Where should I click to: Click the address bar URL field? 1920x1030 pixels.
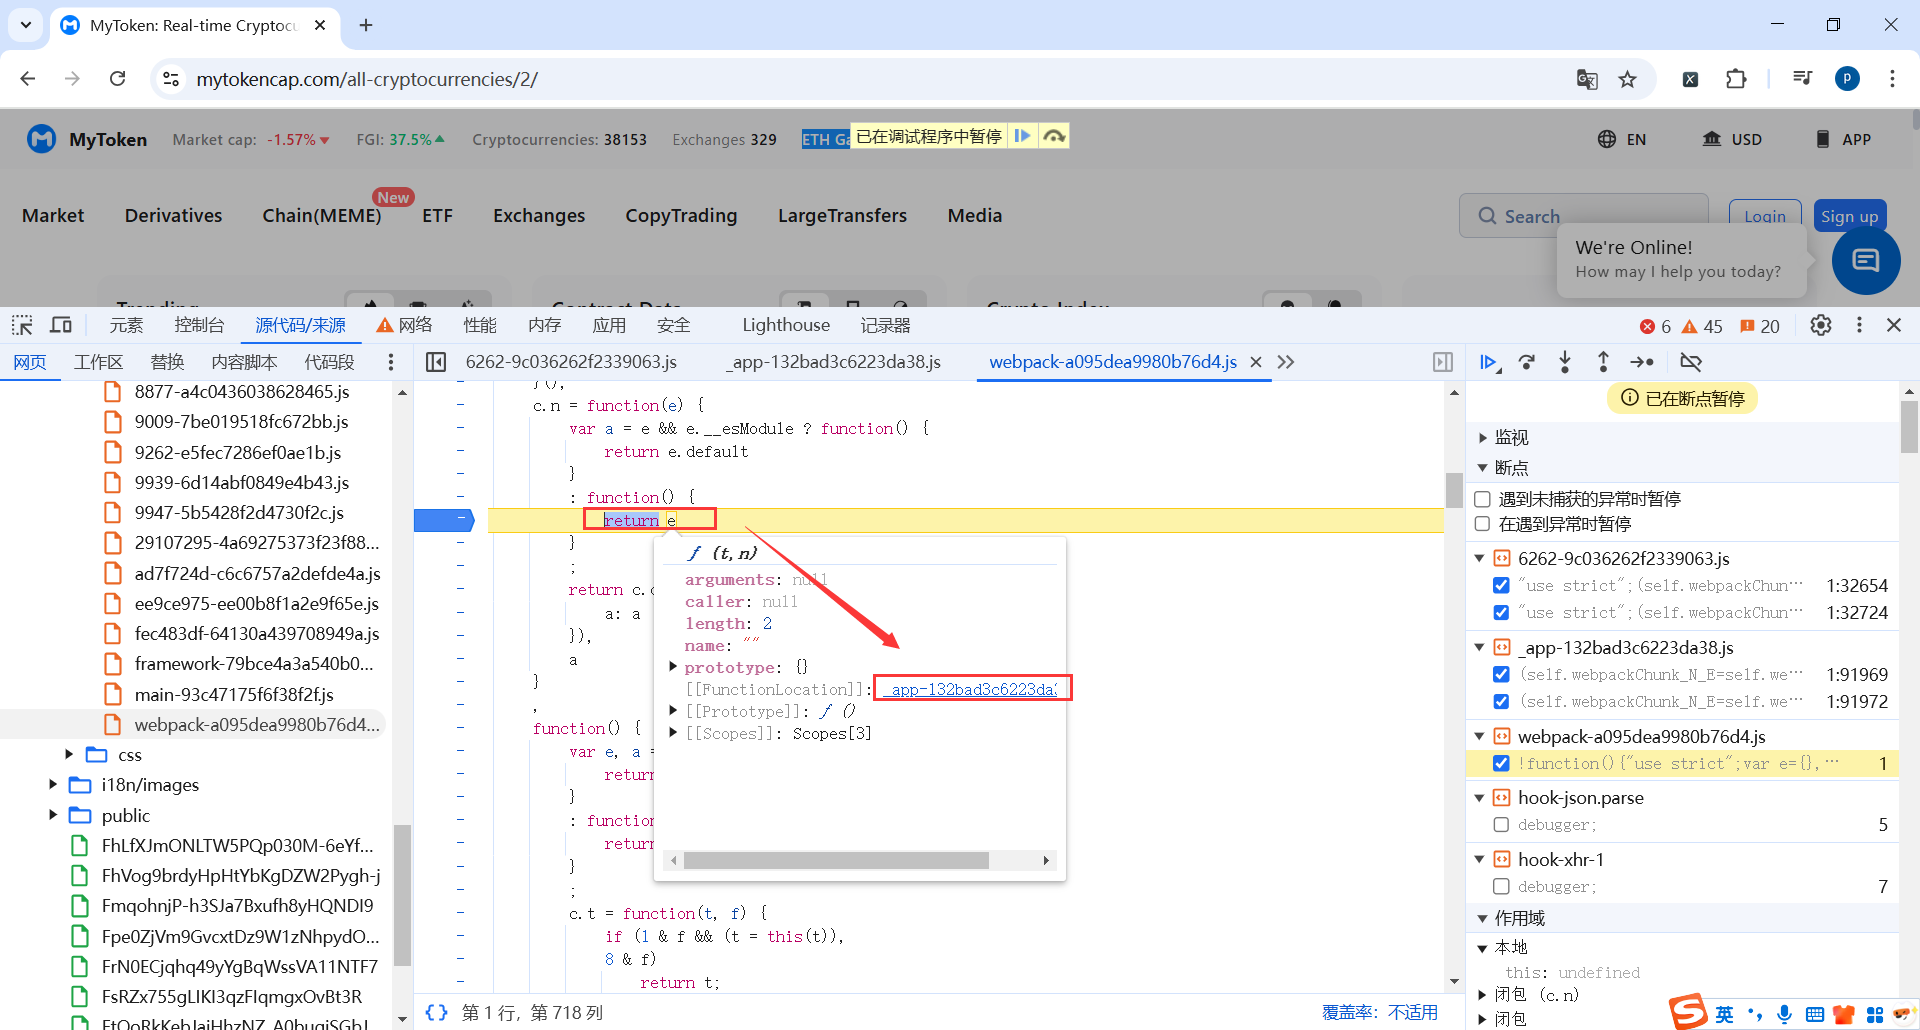tap(866, 79)
